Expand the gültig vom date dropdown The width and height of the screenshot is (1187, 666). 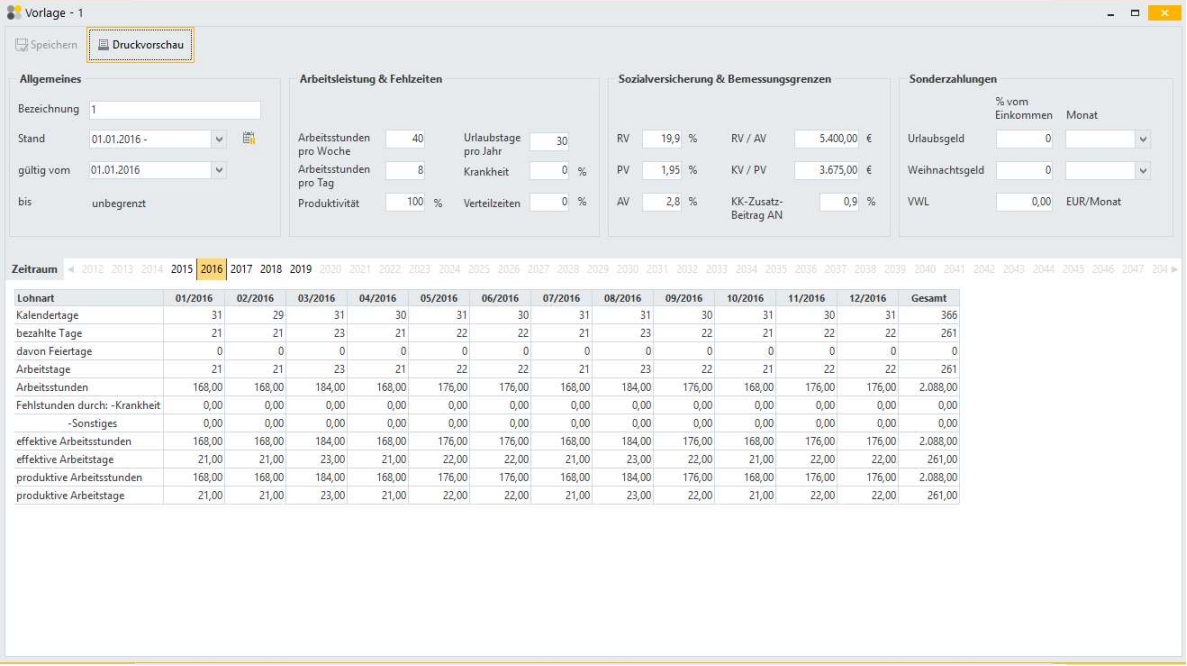click(219, 170)
